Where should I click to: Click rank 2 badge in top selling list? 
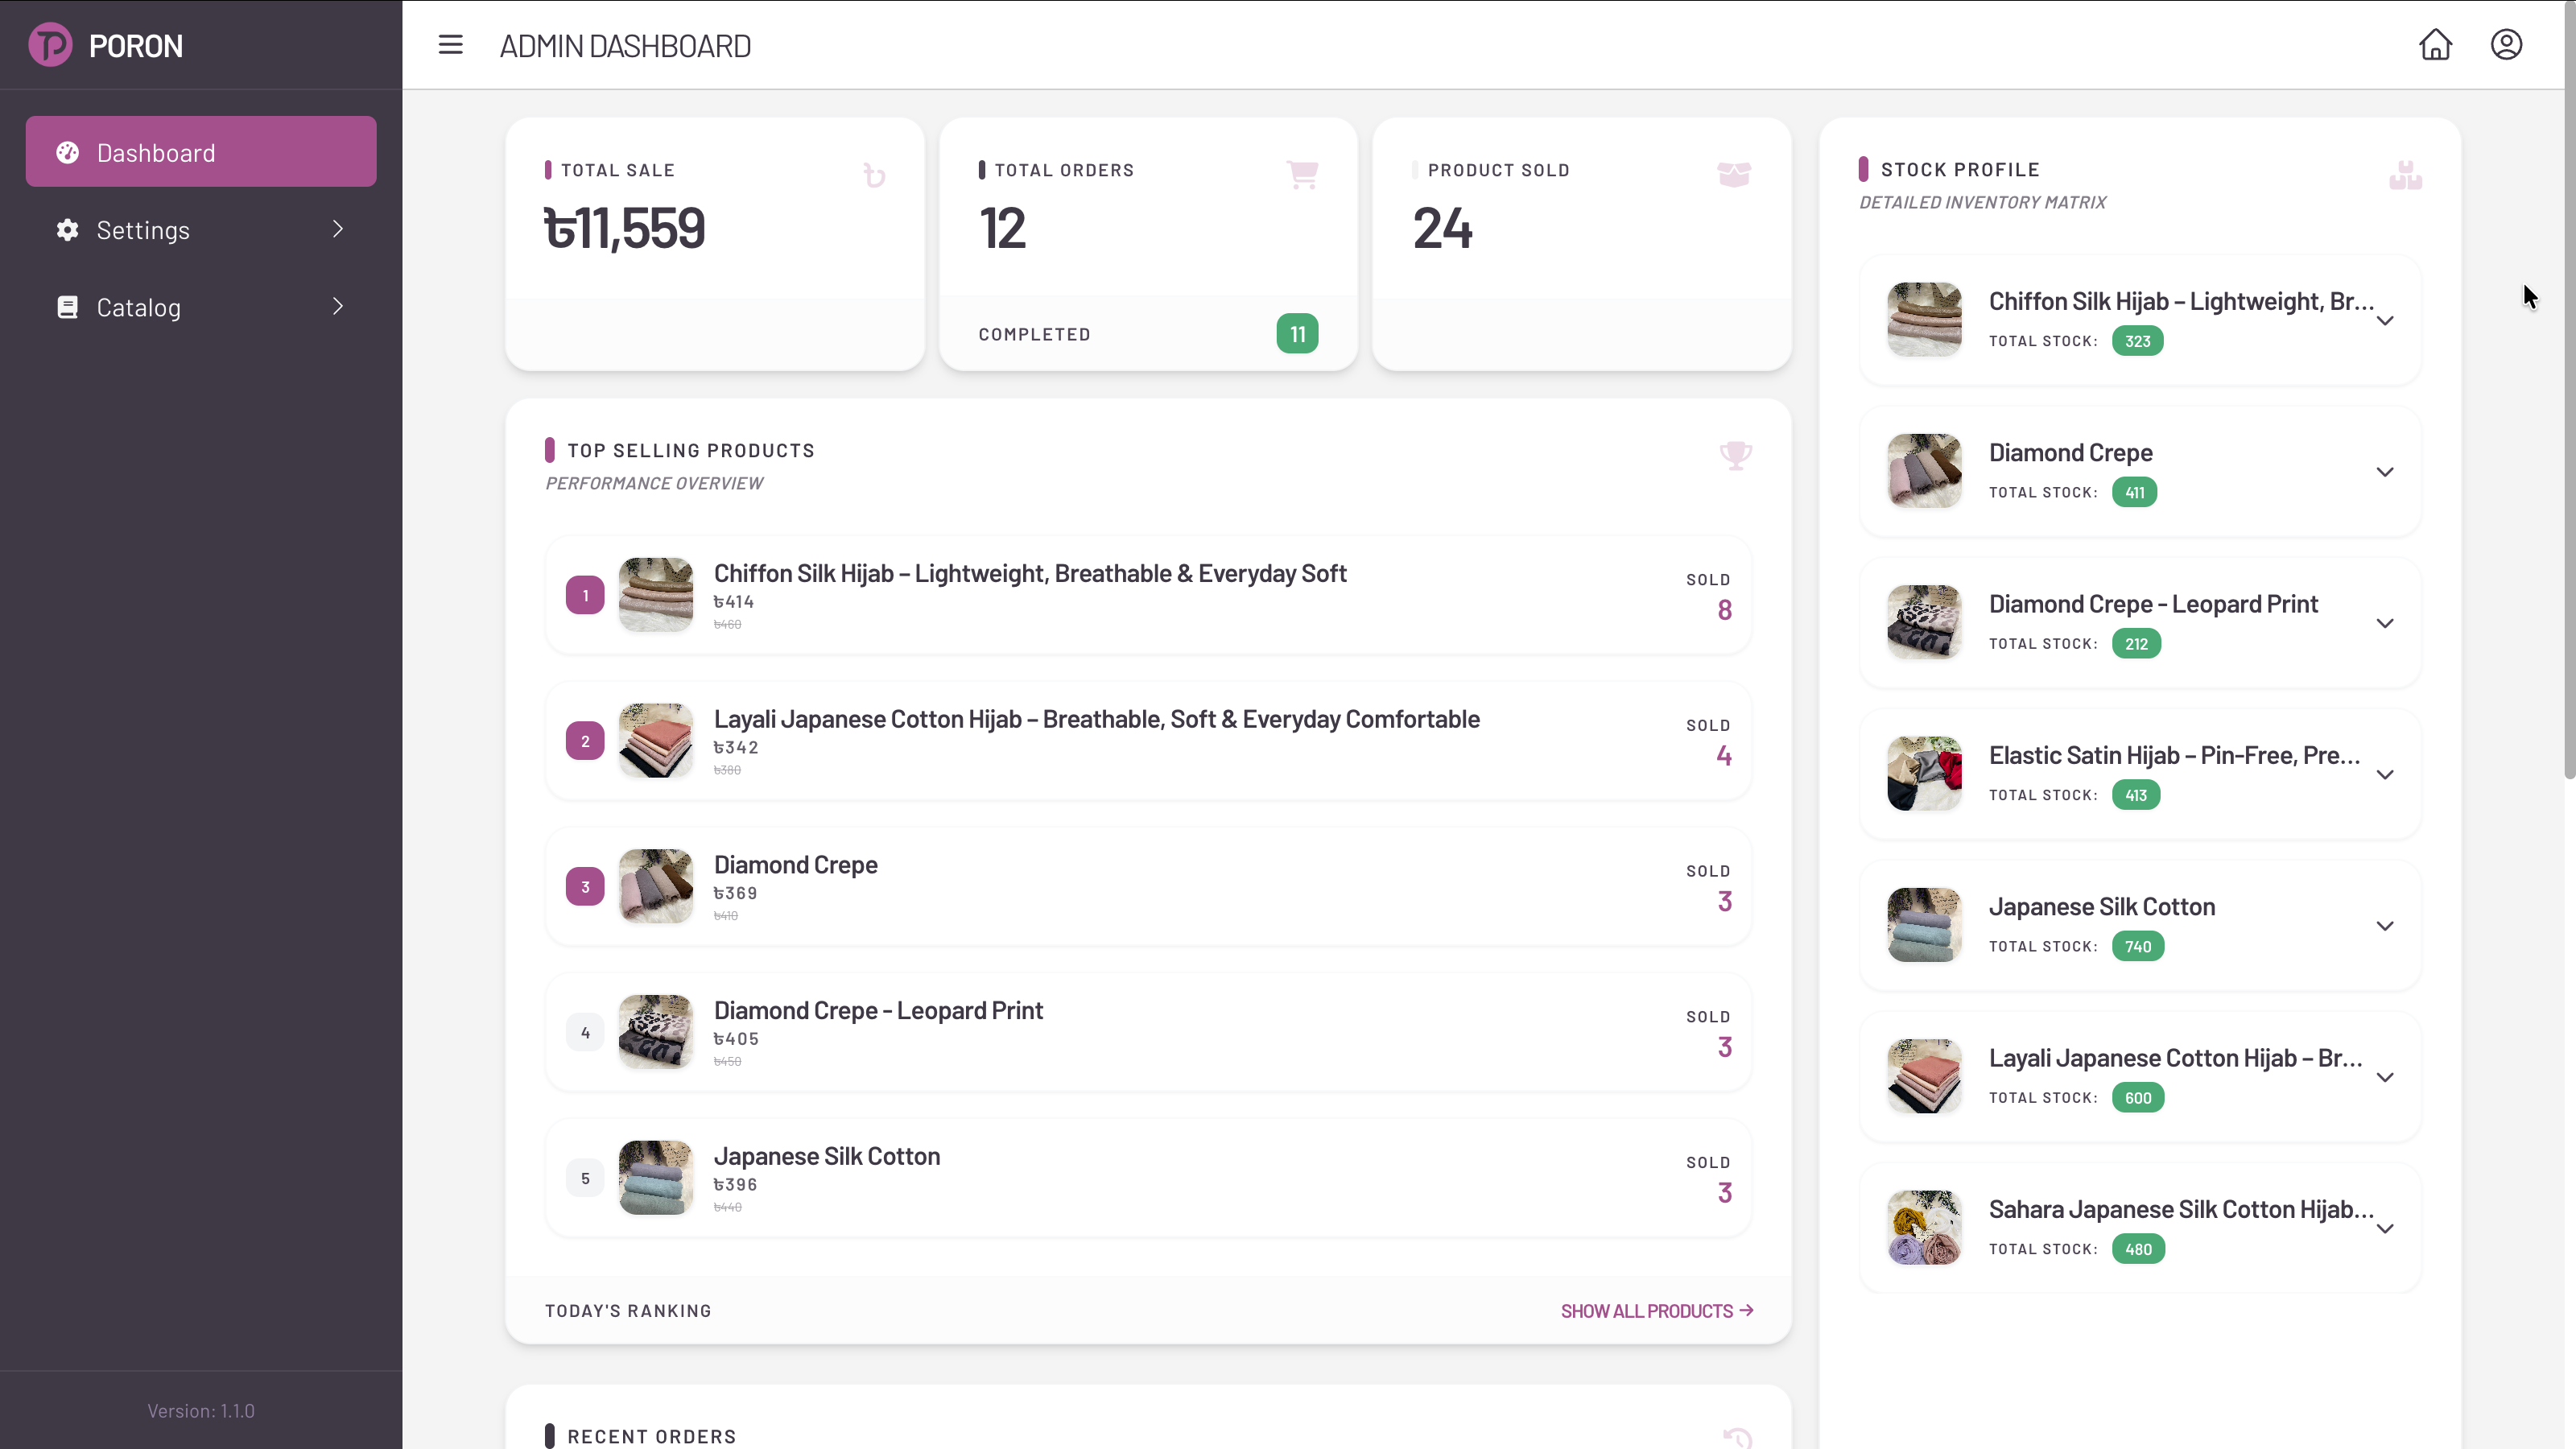[x=585, y=741]
